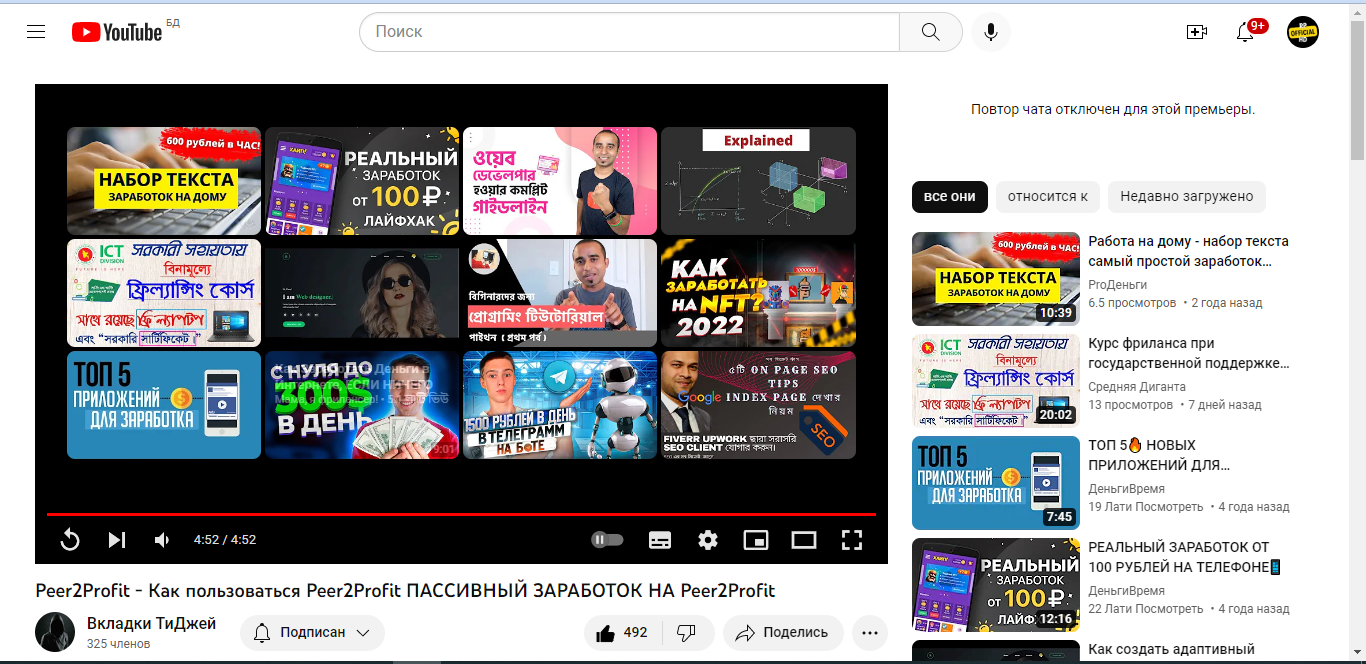Go to YouTube home via logo
The height and width of the screenshot is (664, 1366).
[x=117, y=32]
